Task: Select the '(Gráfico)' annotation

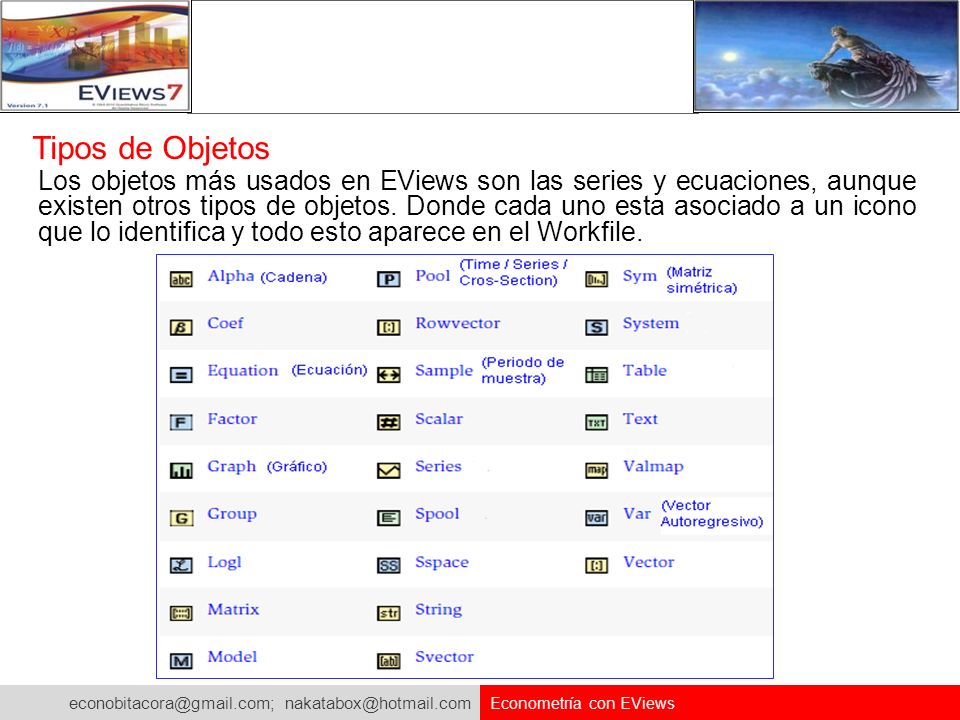Action: click(x=297, y=467)
